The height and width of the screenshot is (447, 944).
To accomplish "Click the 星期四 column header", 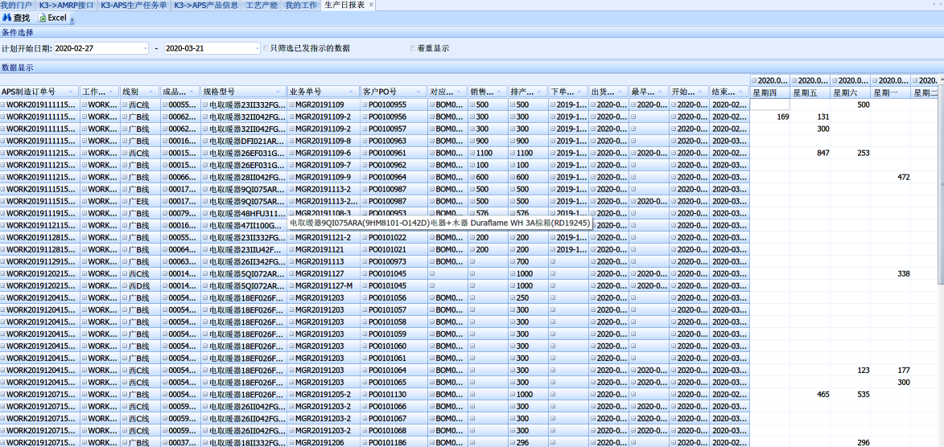I will pyautogui.click(x=770, y=92).
